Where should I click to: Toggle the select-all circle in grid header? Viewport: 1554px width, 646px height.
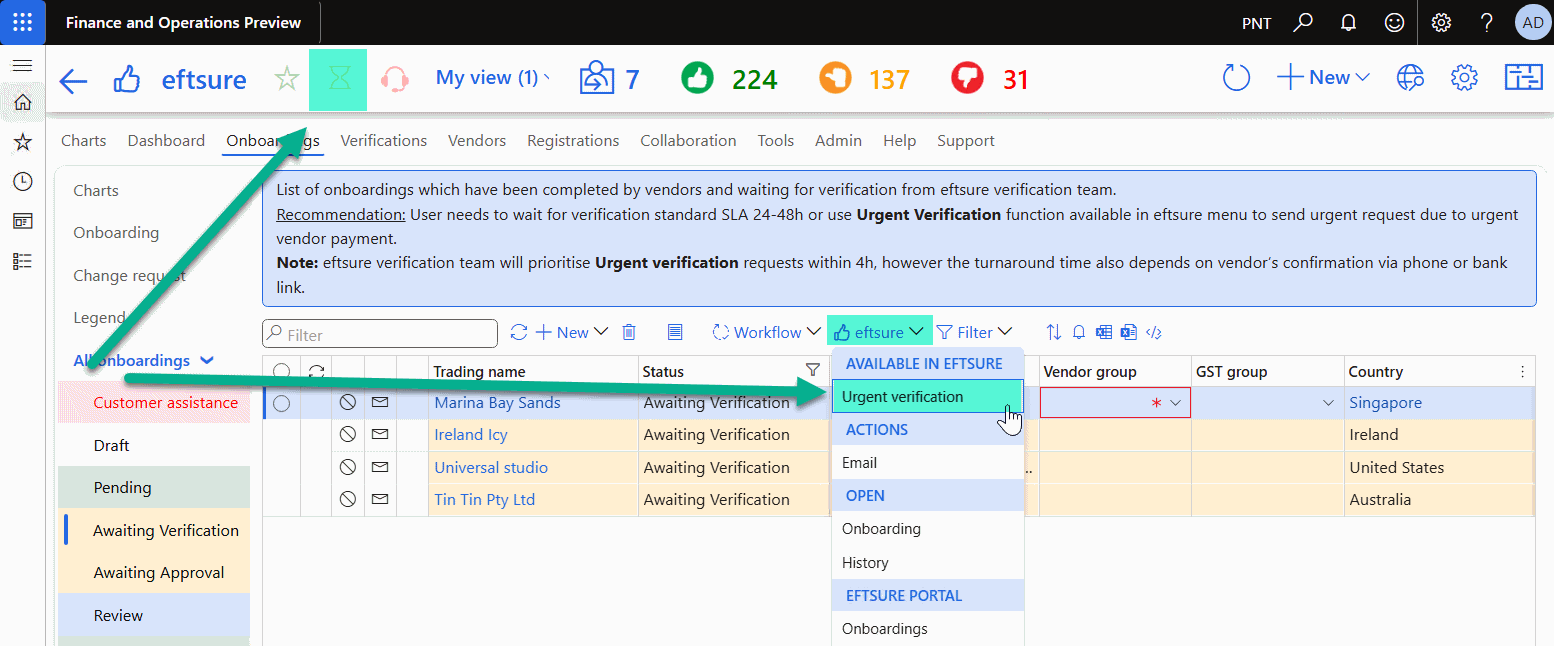281,372
